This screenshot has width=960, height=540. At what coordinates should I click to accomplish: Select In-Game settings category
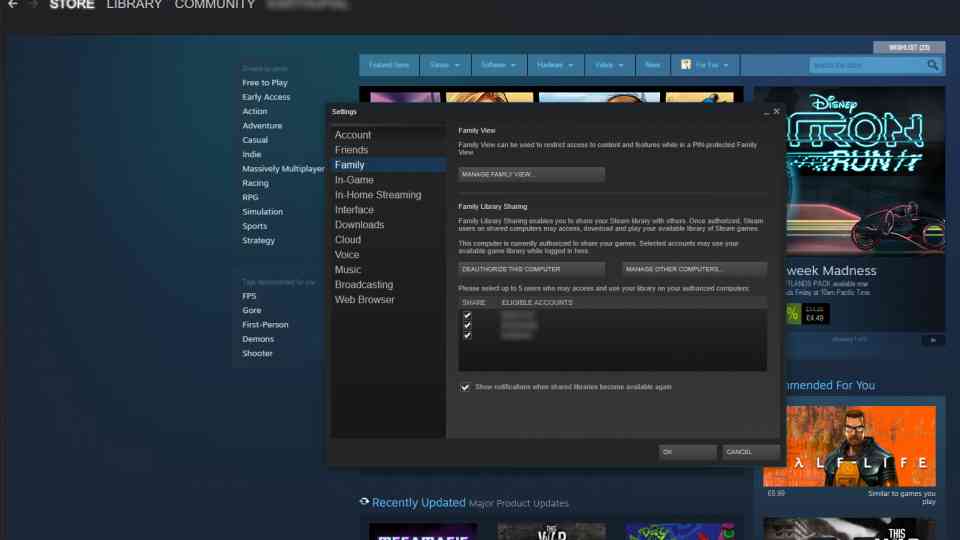click(x=388, y=180)
